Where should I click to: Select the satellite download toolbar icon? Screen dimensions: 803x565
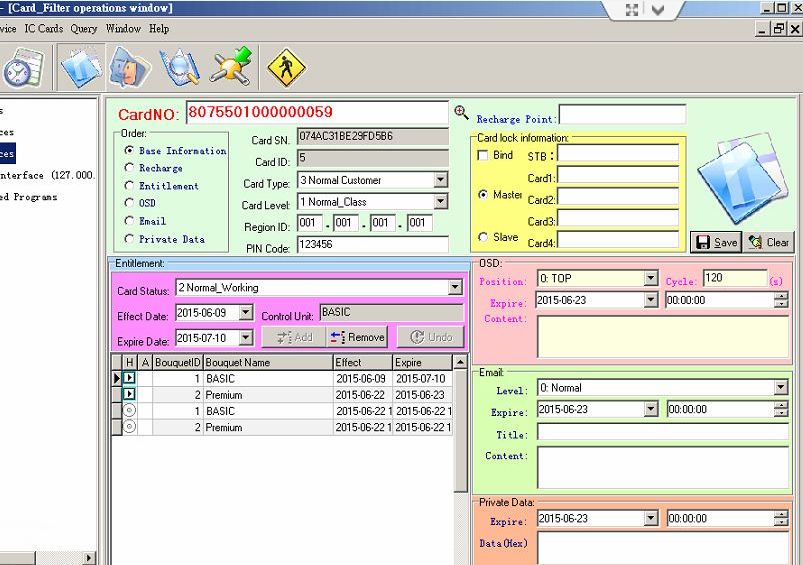coord(231,67)
